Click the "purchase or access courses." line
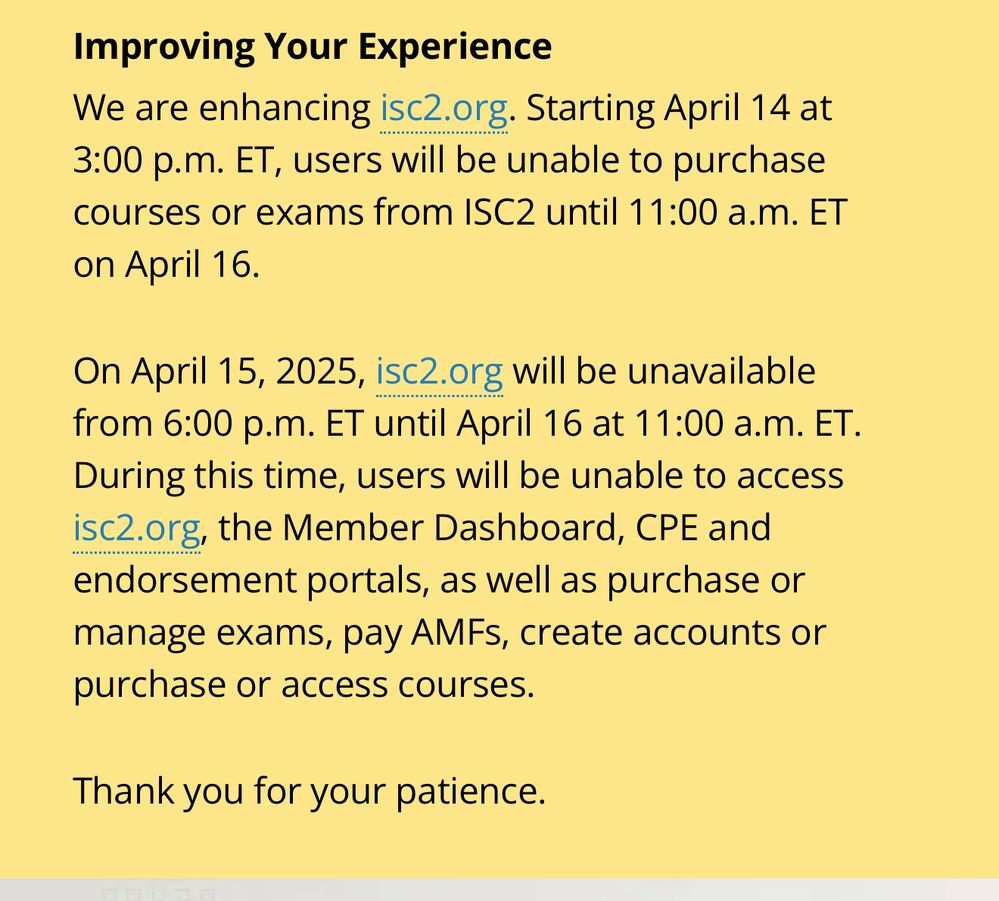Viewport: 999px width, 901px height. coord(303,686)
